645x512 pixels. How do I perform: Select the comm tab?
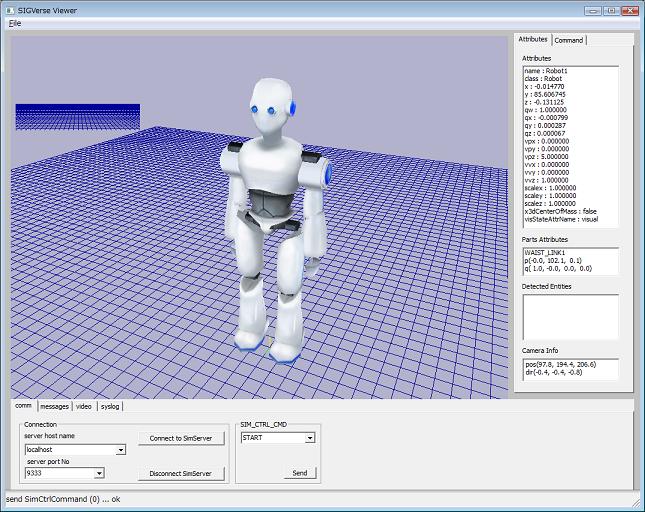click(x=23, y=406)
